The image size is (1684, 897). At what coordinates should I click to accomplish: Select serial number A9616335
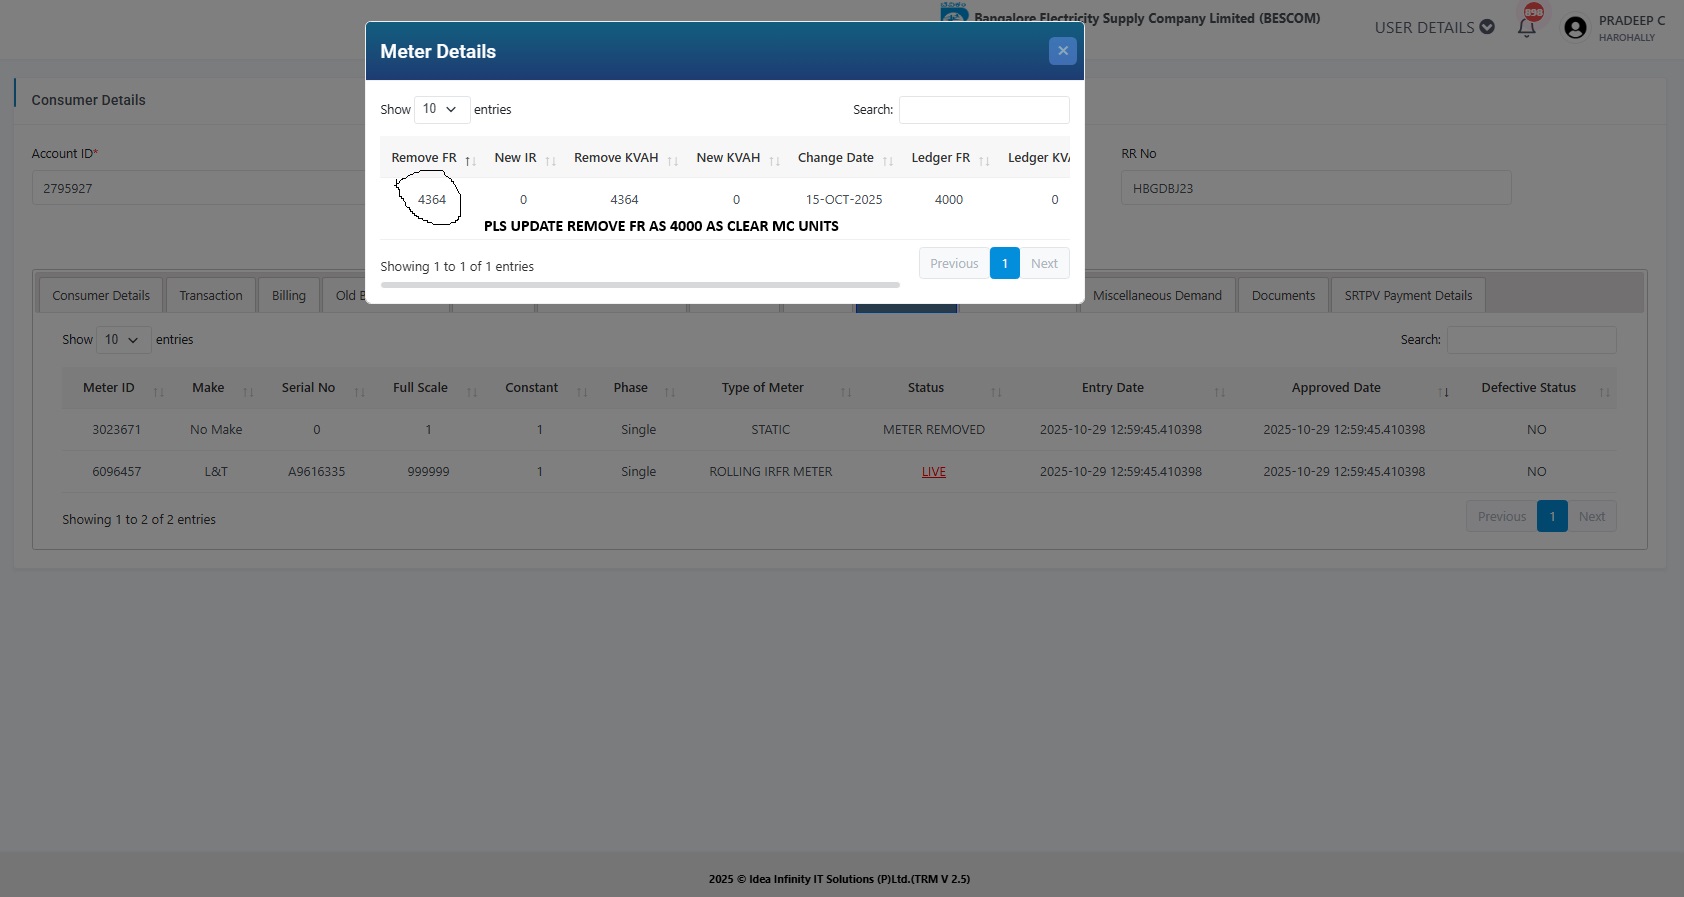(x=317, y=472)
